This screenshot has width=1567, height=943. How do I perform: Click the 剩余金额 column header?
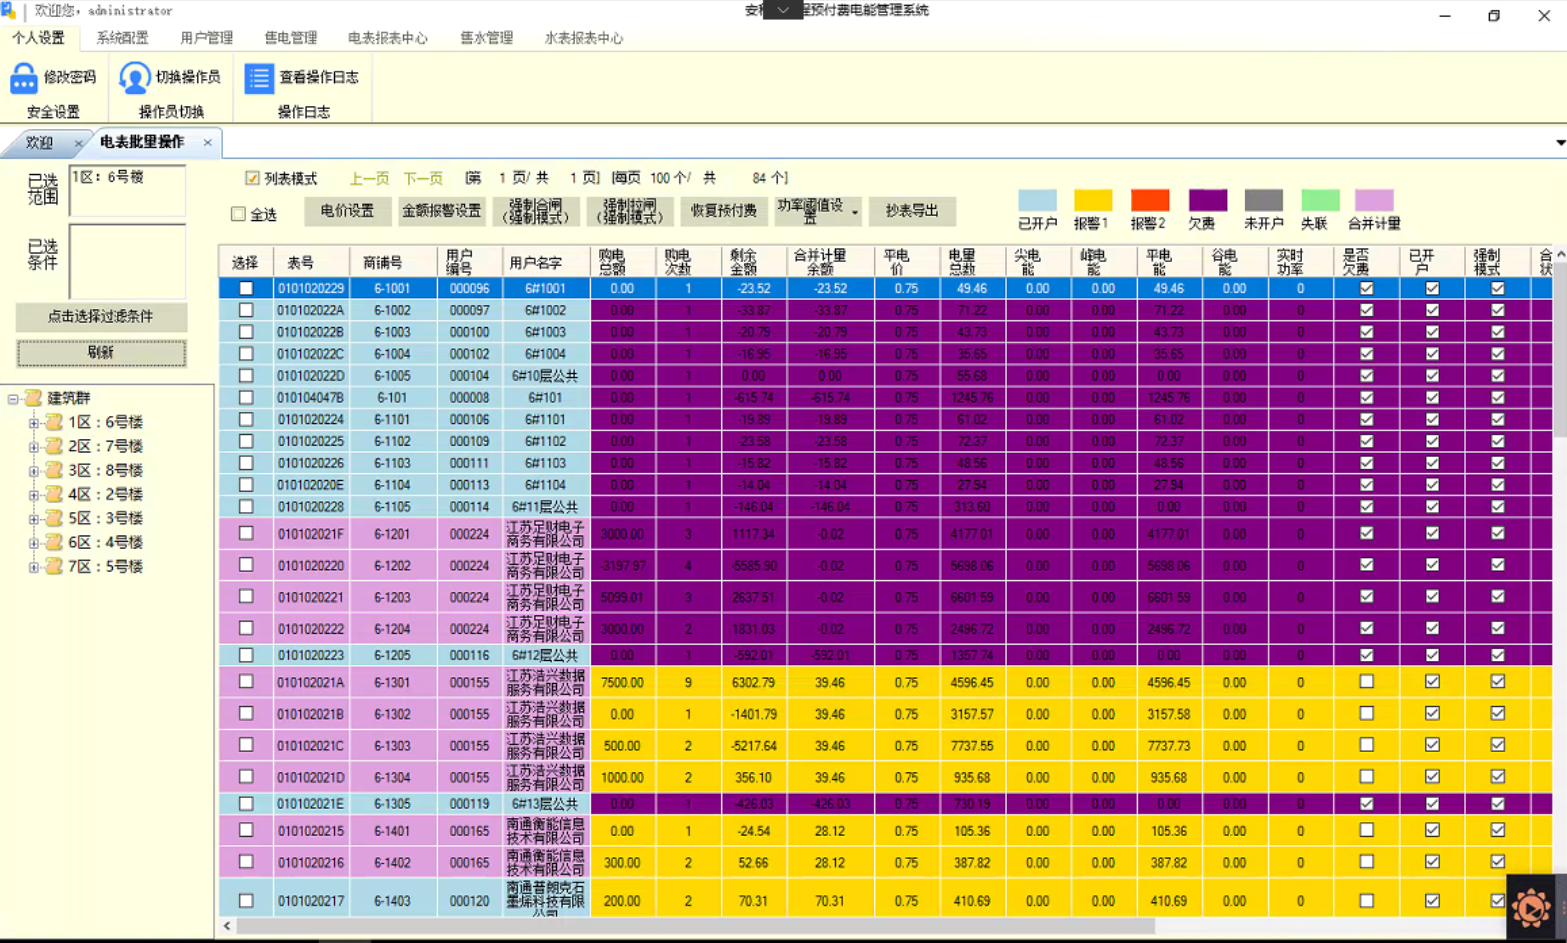pos(752,262)
